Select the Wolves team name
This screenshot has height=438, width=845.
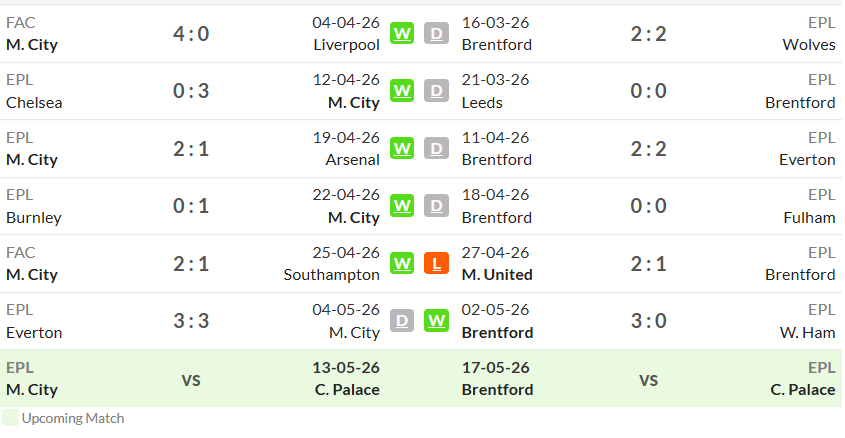[x=809, y=45]
